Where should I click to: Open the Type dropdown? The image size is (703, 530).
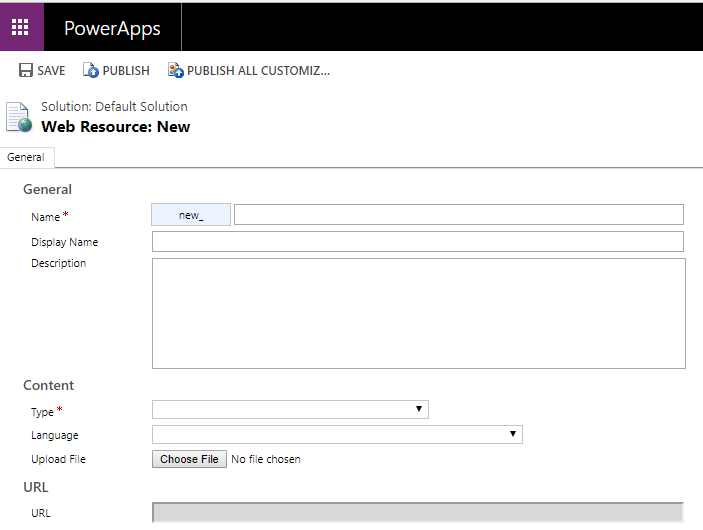[290, 409]
